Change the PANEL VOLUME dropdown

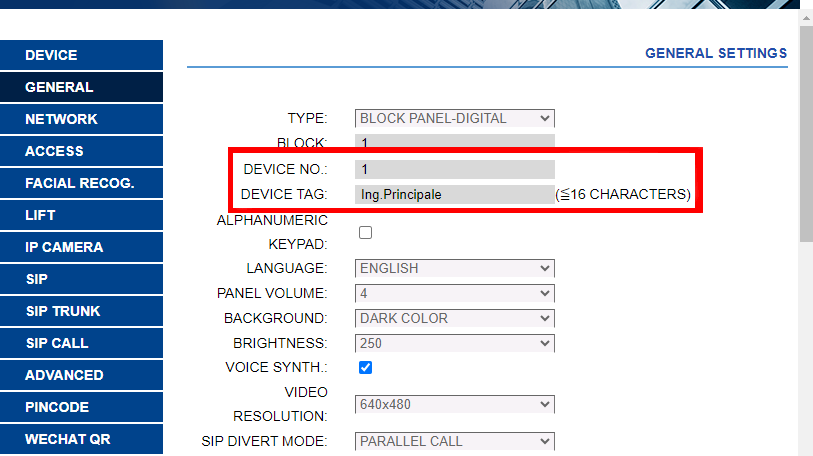pyautogui.click(x=454, y=293)
